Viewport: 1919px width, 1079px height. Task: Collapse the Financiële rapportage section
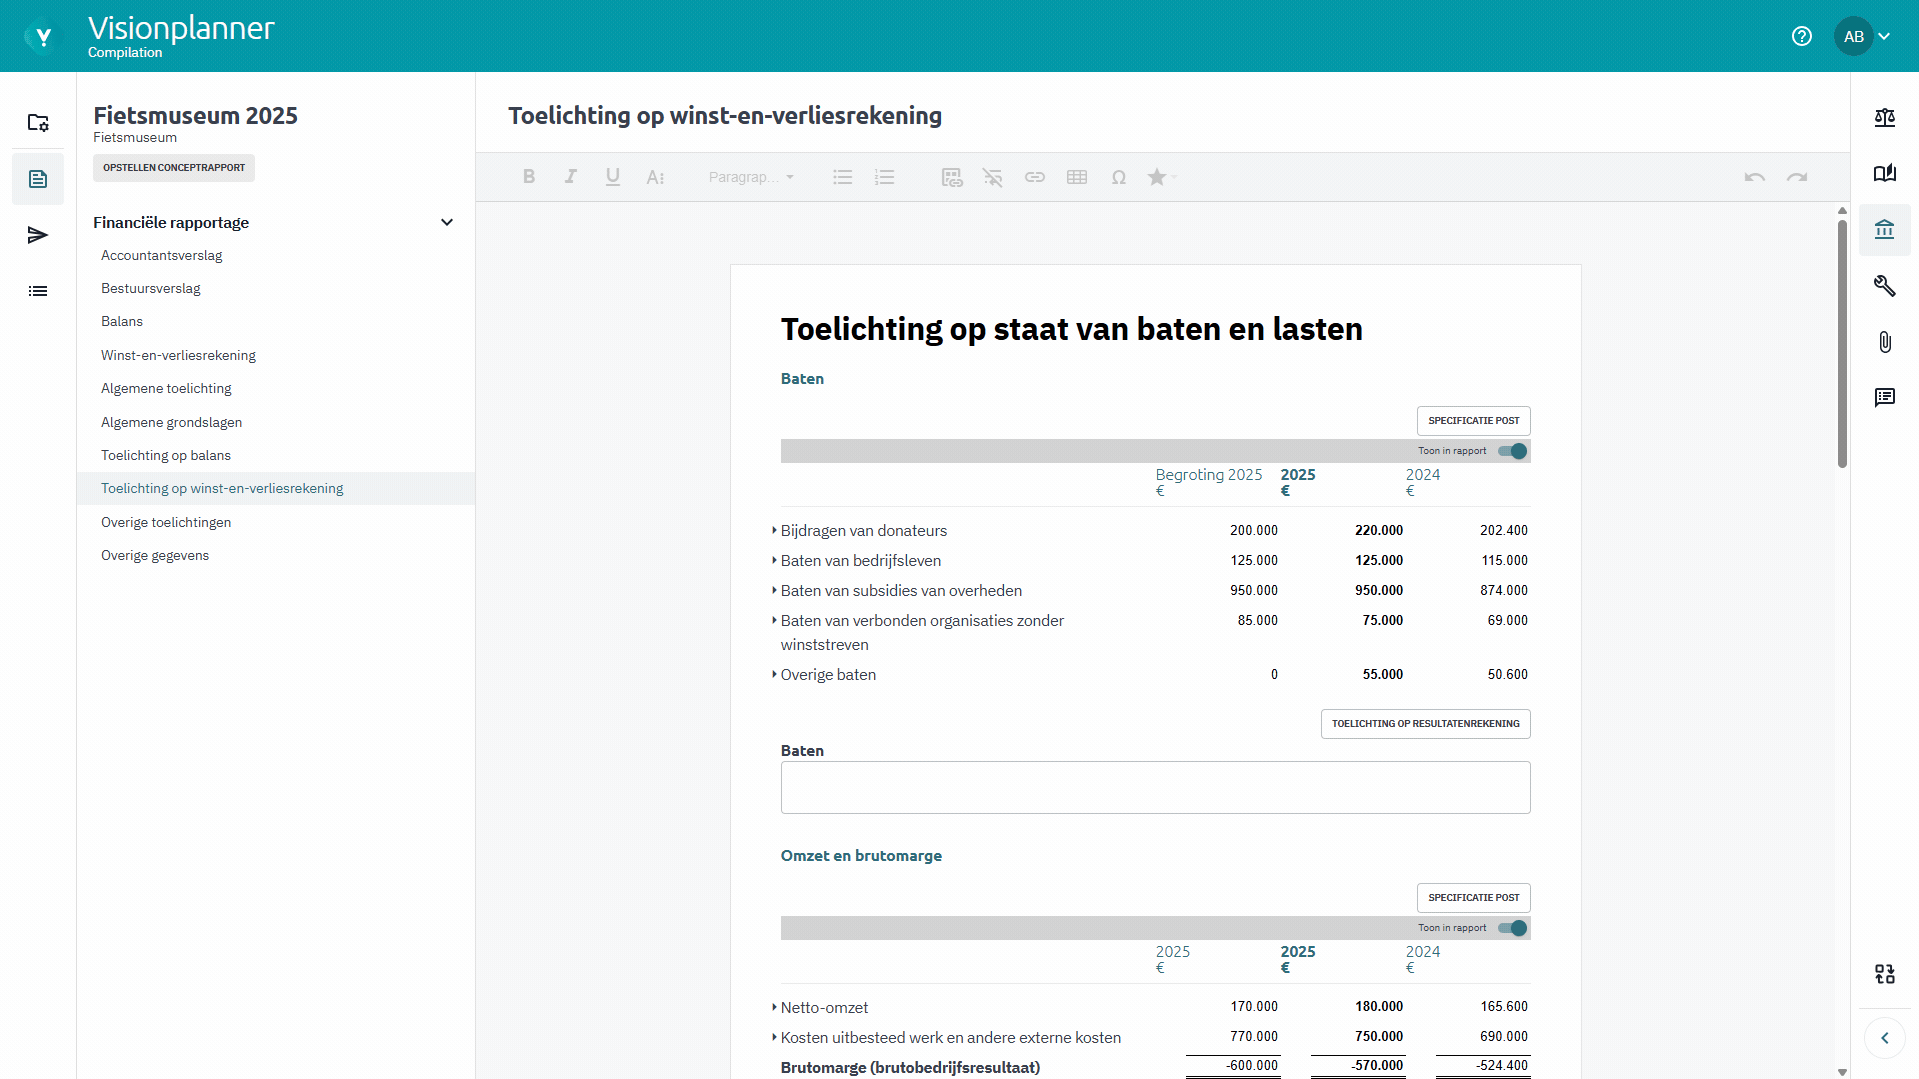[447, 222]
